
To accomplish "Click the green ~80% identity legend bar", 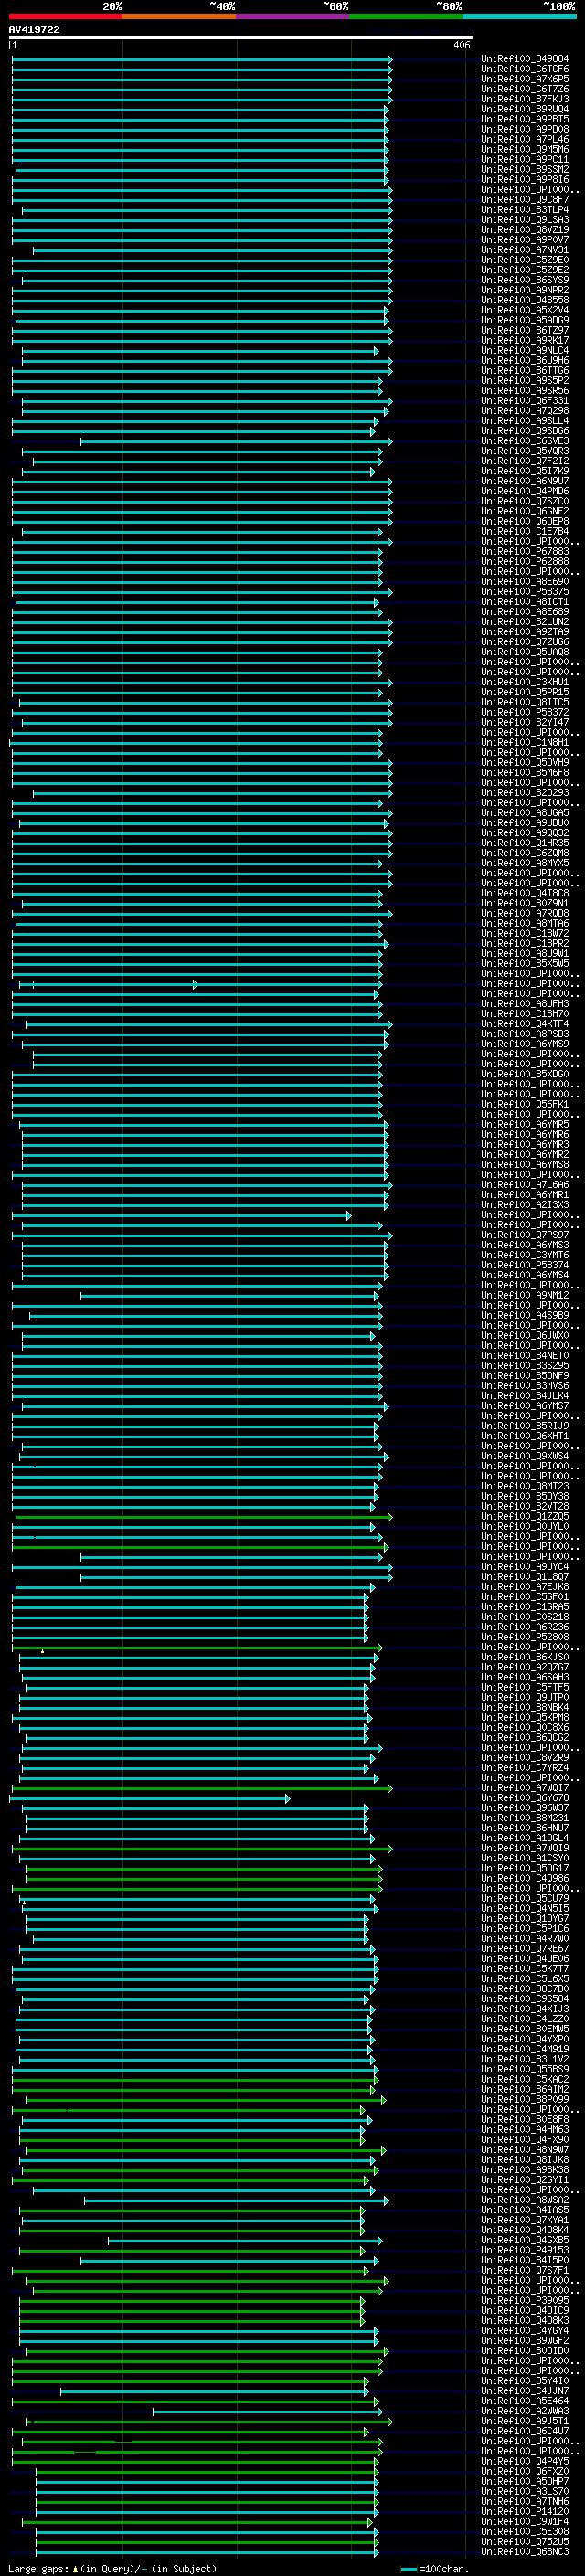I will tap(406, 16).
